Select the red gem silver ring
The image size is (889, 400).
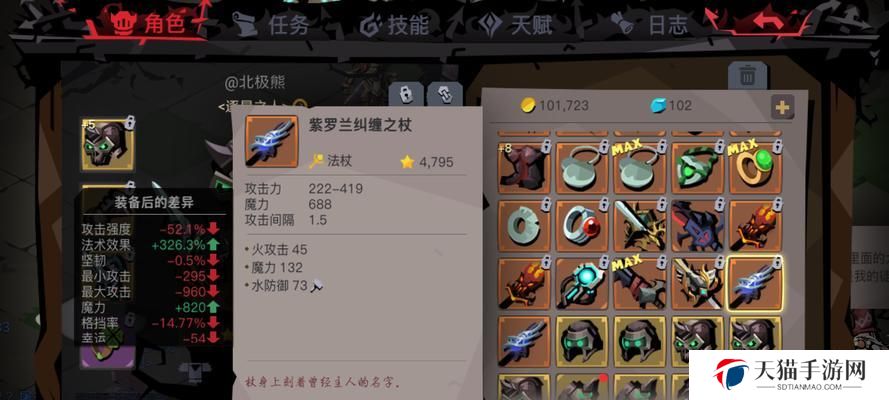tap(582, 225)
